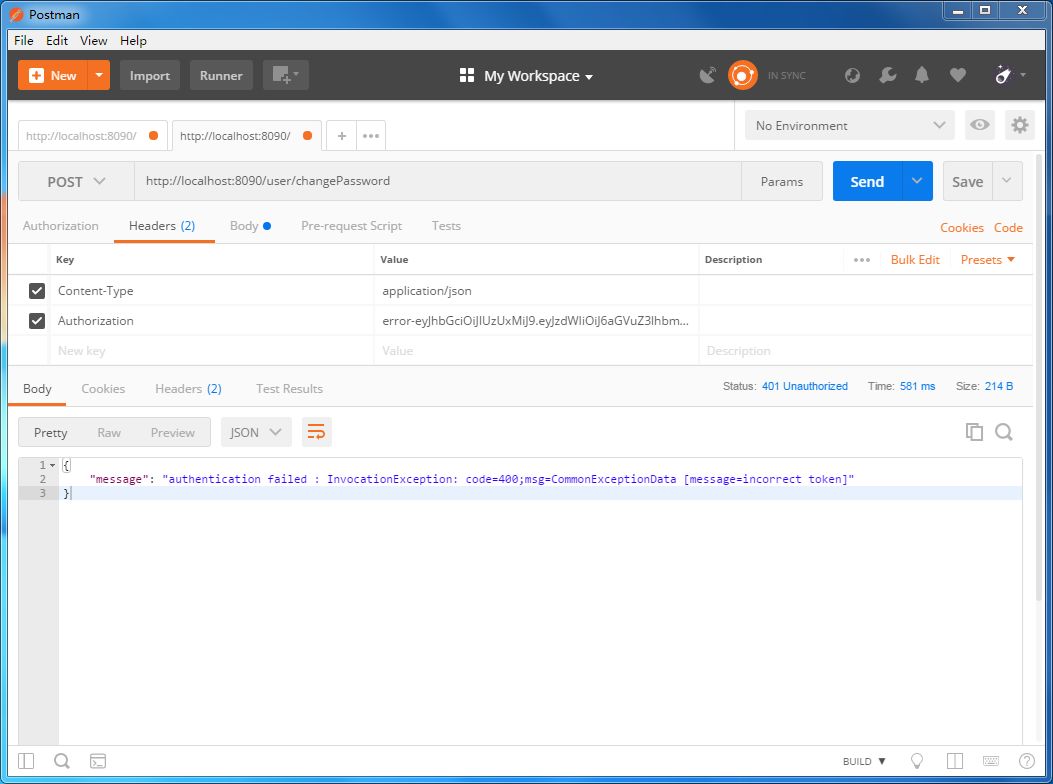Open the View menu

[x=93, y=40]
